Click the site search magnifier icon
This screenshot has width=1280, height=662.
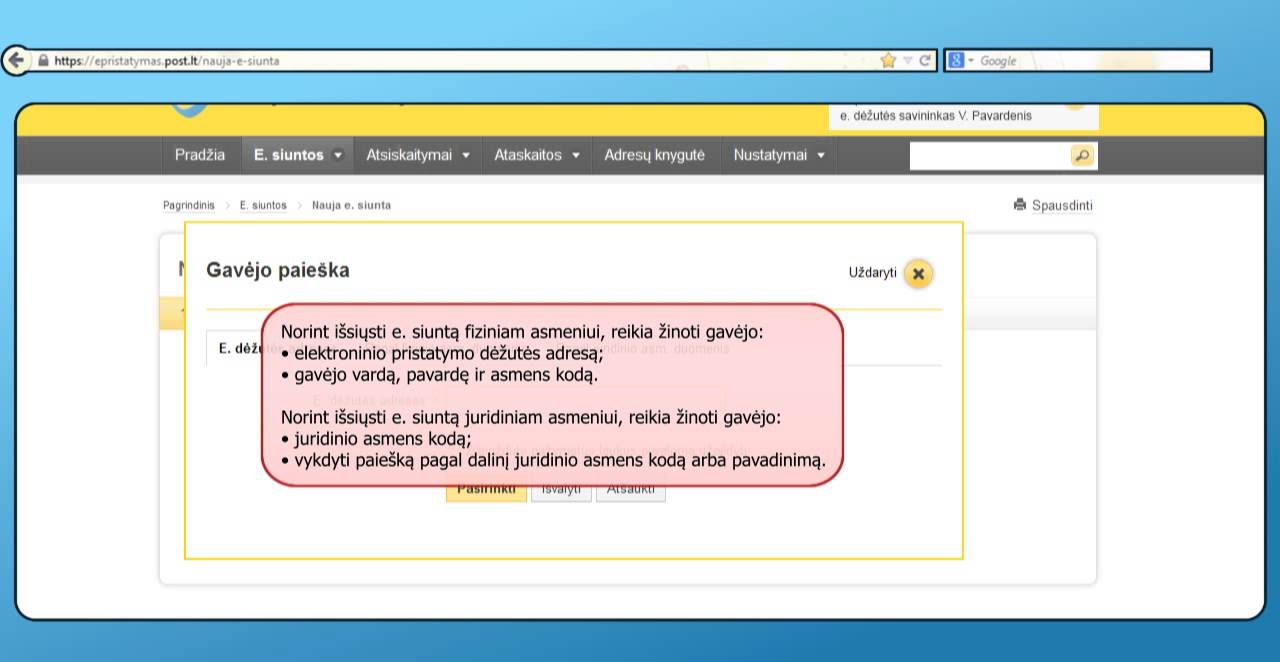click(x=1082, y=156)
